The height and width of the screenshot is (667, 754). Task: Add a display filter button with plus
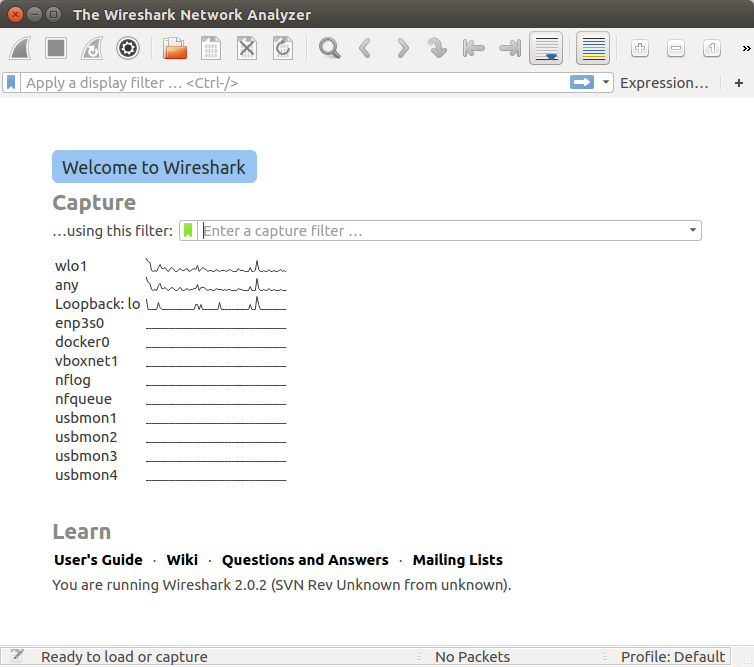click(739, 83)
